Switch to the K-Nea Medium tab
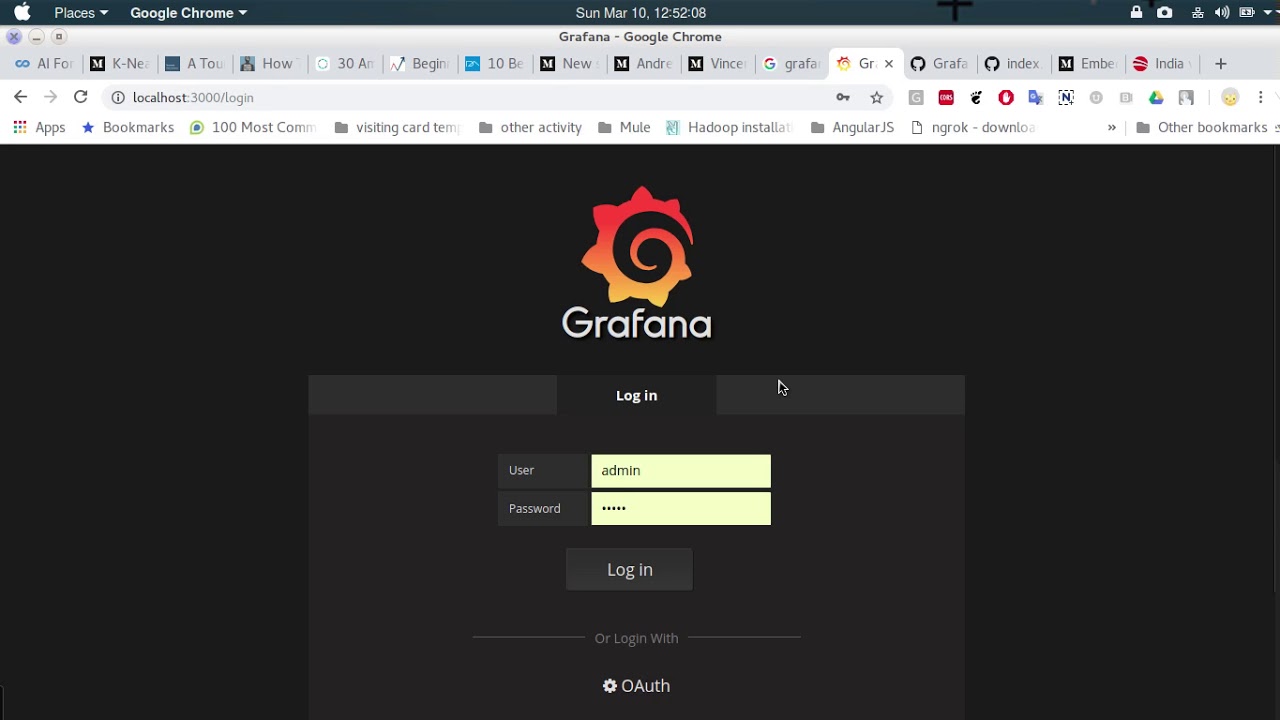This screenshot has height=720, width=1280. point(119,63)
